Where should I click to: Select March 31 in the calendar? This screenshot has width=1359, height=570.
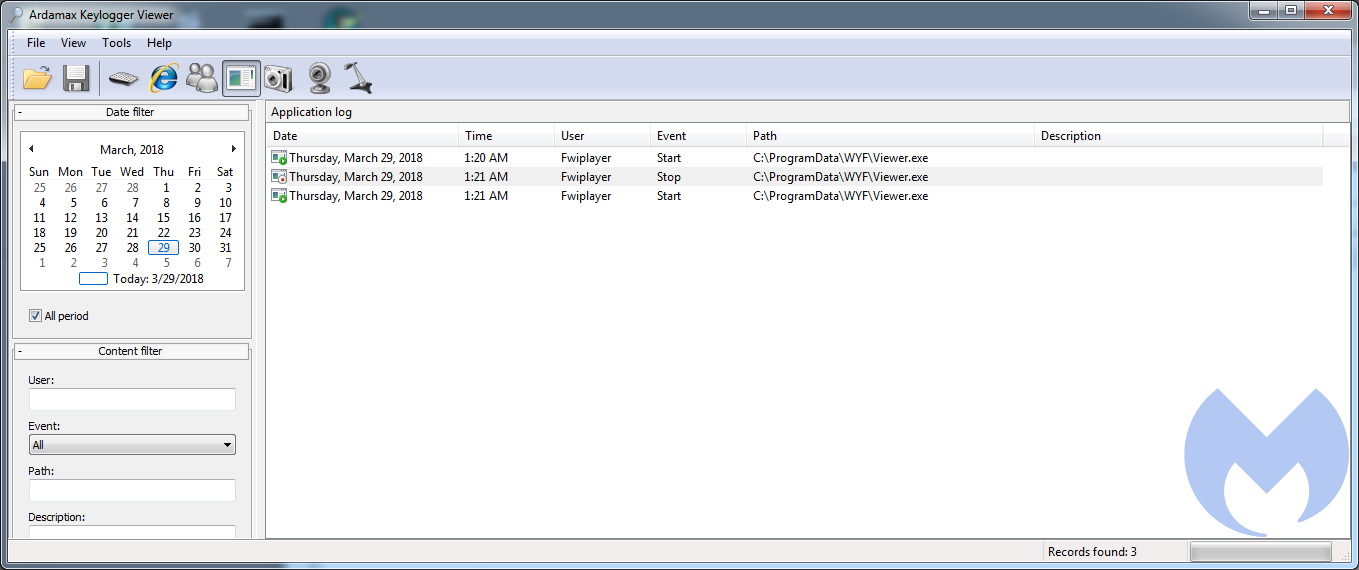[x=225, y=248]
